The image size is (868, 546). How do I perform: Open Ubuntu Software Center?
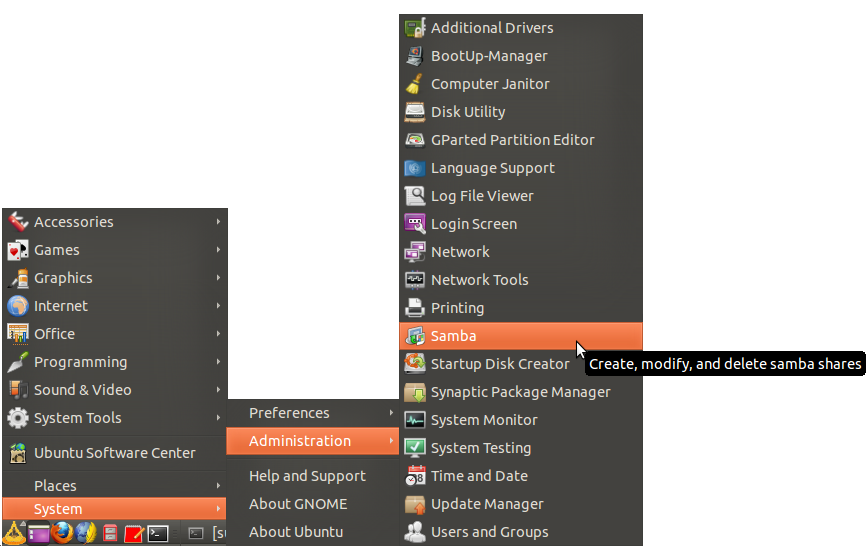click(x=115, y=453)
